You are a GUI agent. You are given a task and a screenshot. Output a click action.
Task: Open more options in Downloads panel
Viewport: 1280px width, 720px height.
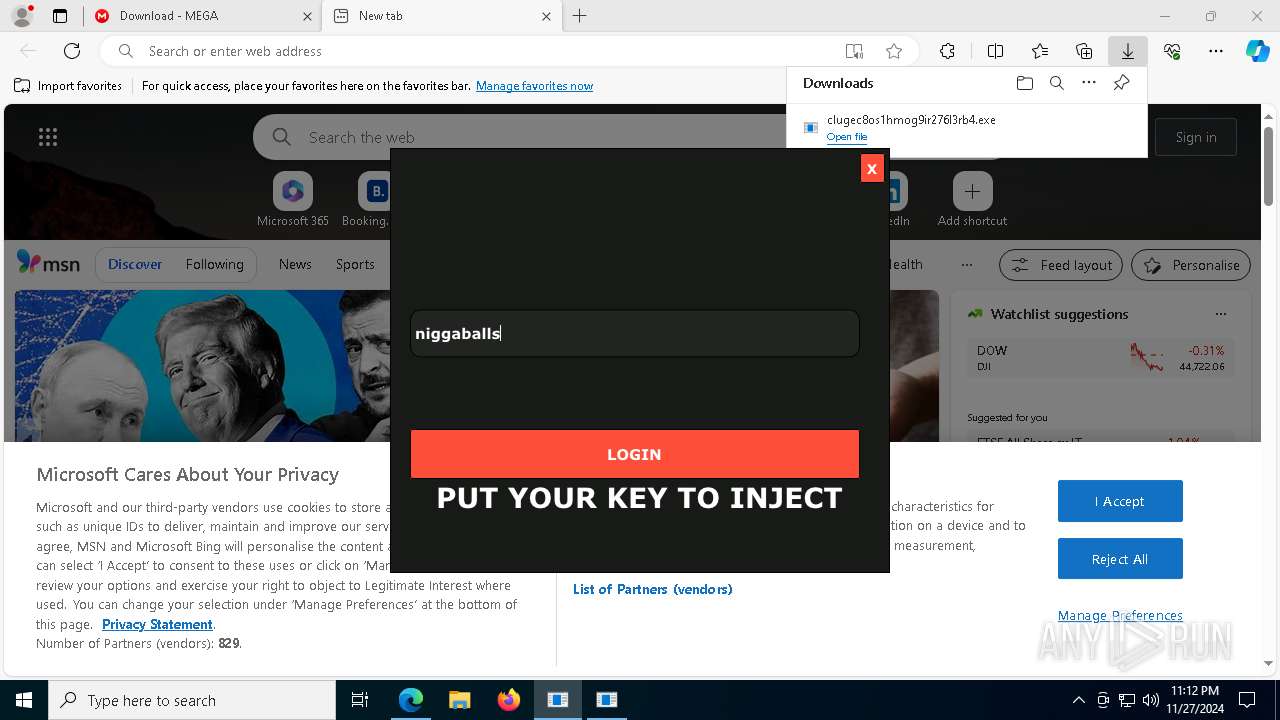tap(1089, 83)
